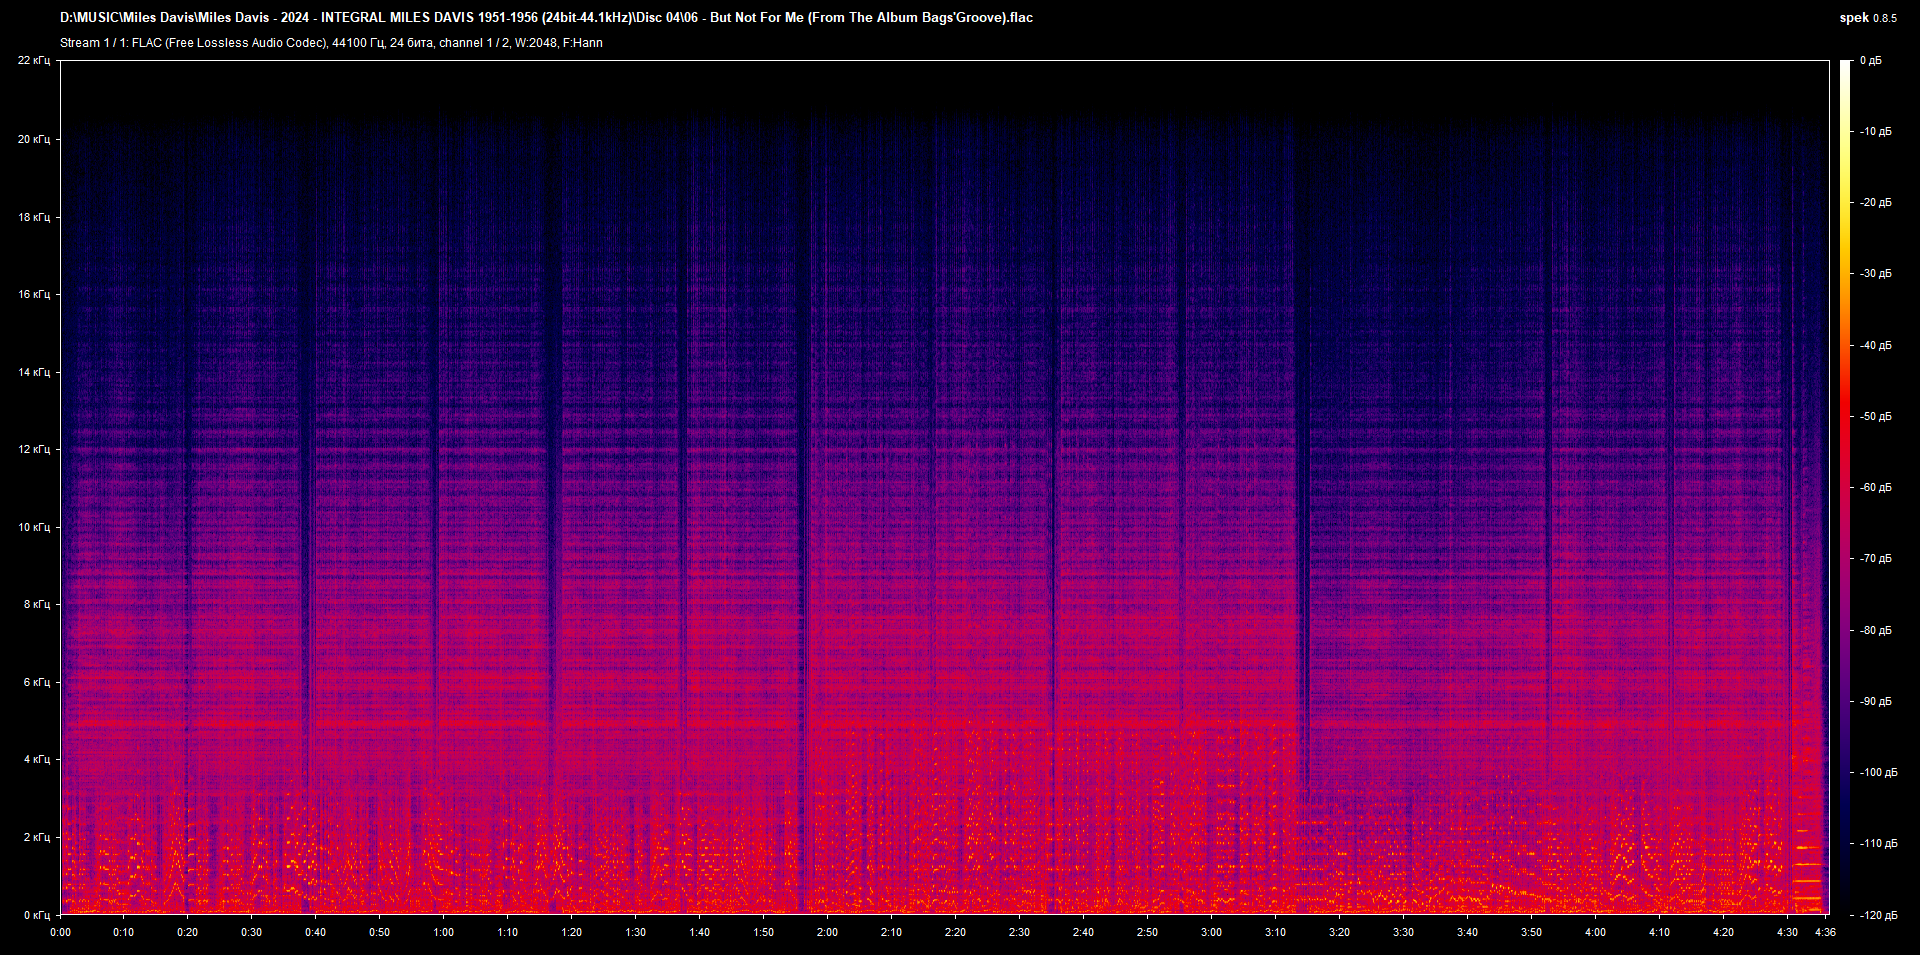1920x955 pixels.
Task: Click the '4:20' time axis label
Action: pyautogui.click(x=1723, y=932)
